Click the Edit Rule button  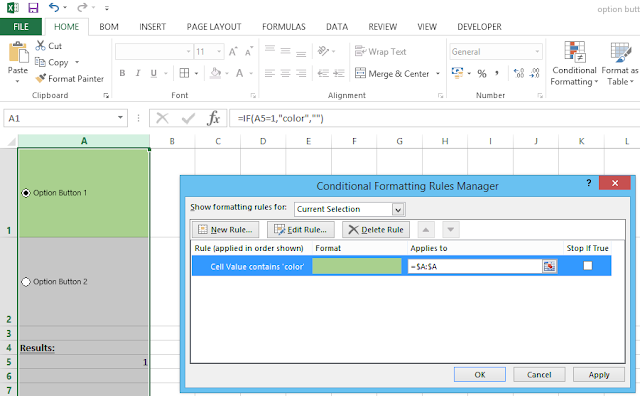coord(301,229)
